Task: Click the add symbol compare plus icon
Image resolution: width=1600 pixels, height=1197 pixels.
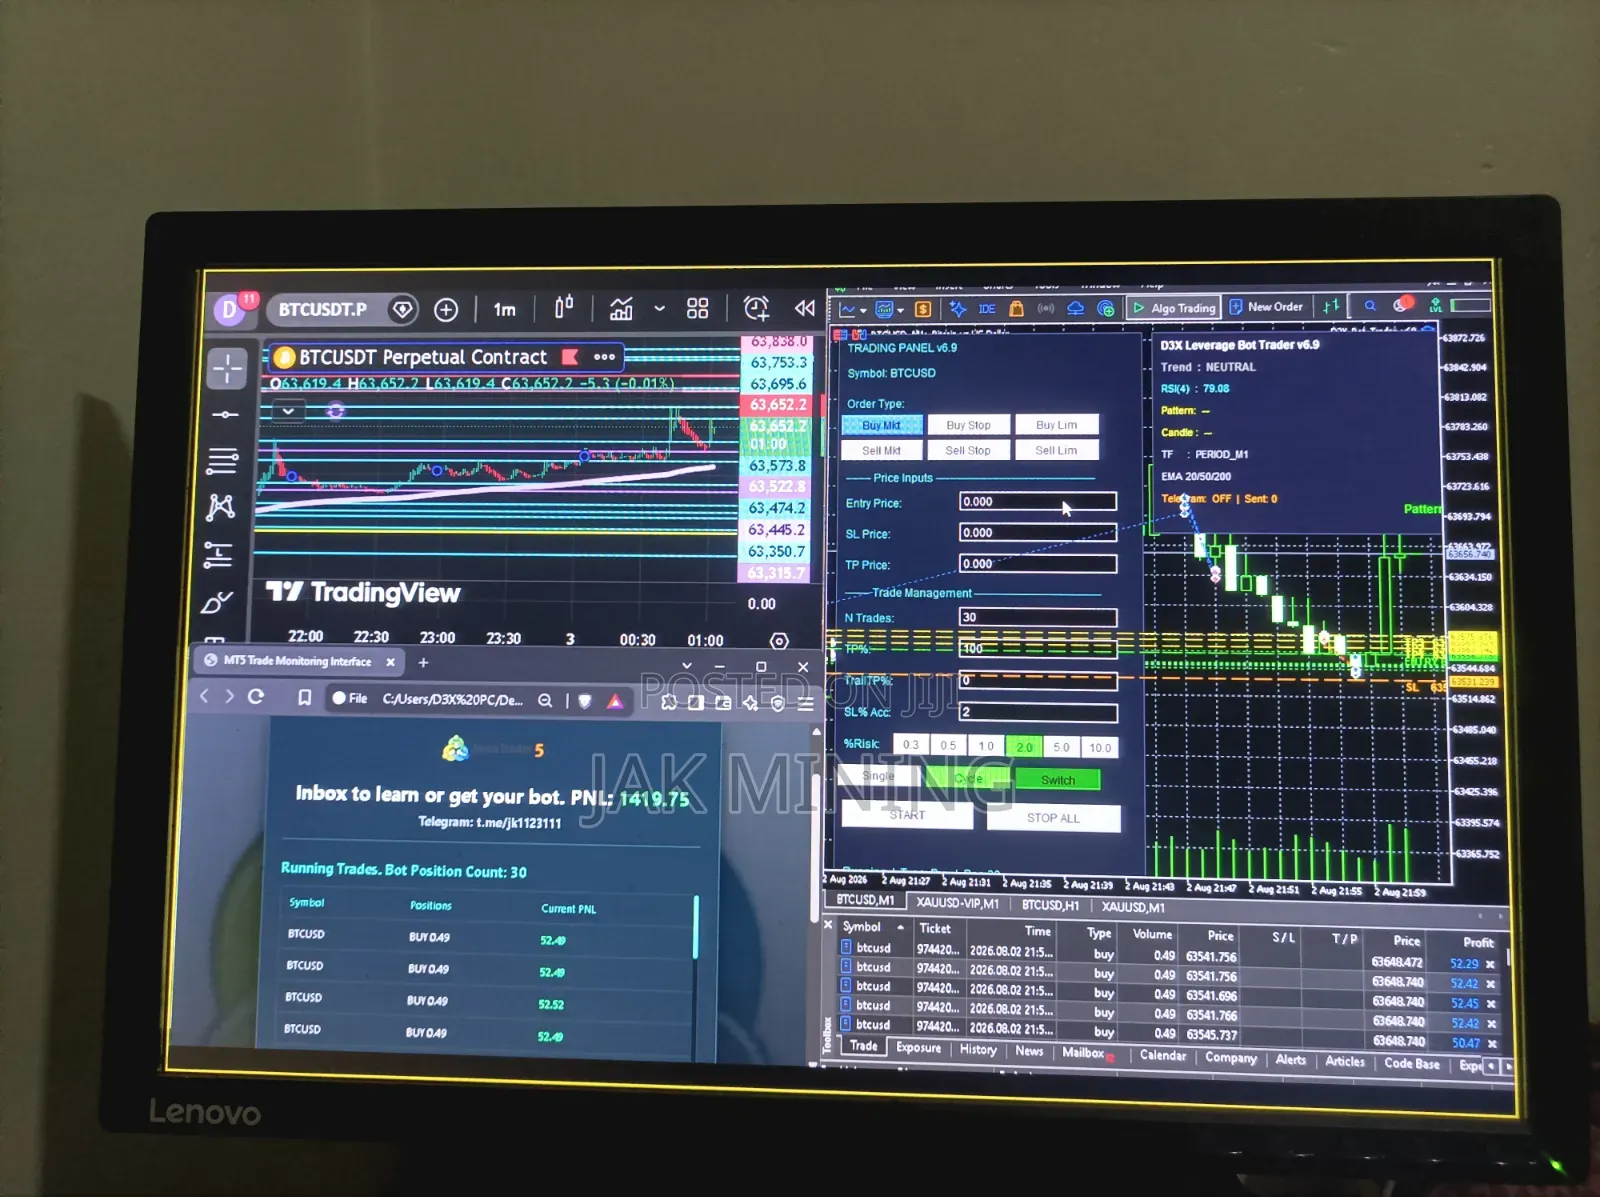Action: pyautogui.click(x=446, y=310)
